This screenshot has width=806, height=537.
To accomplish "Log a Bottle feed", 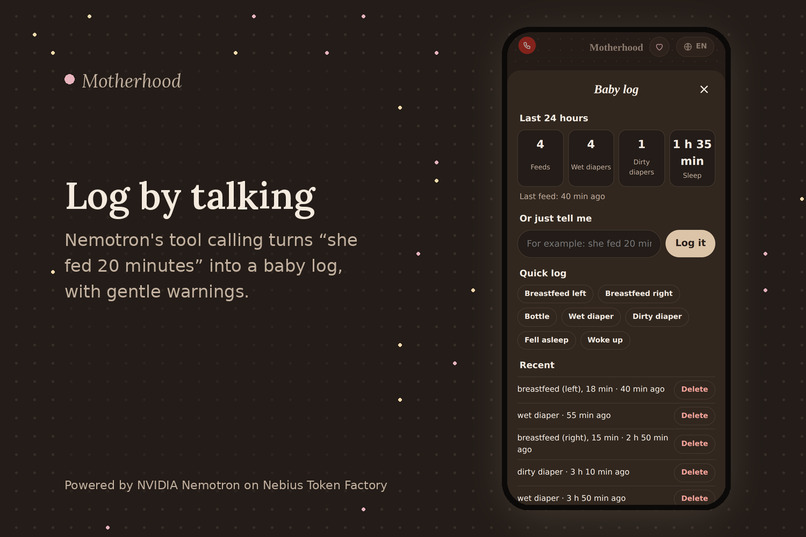I will tap(537, 317).
